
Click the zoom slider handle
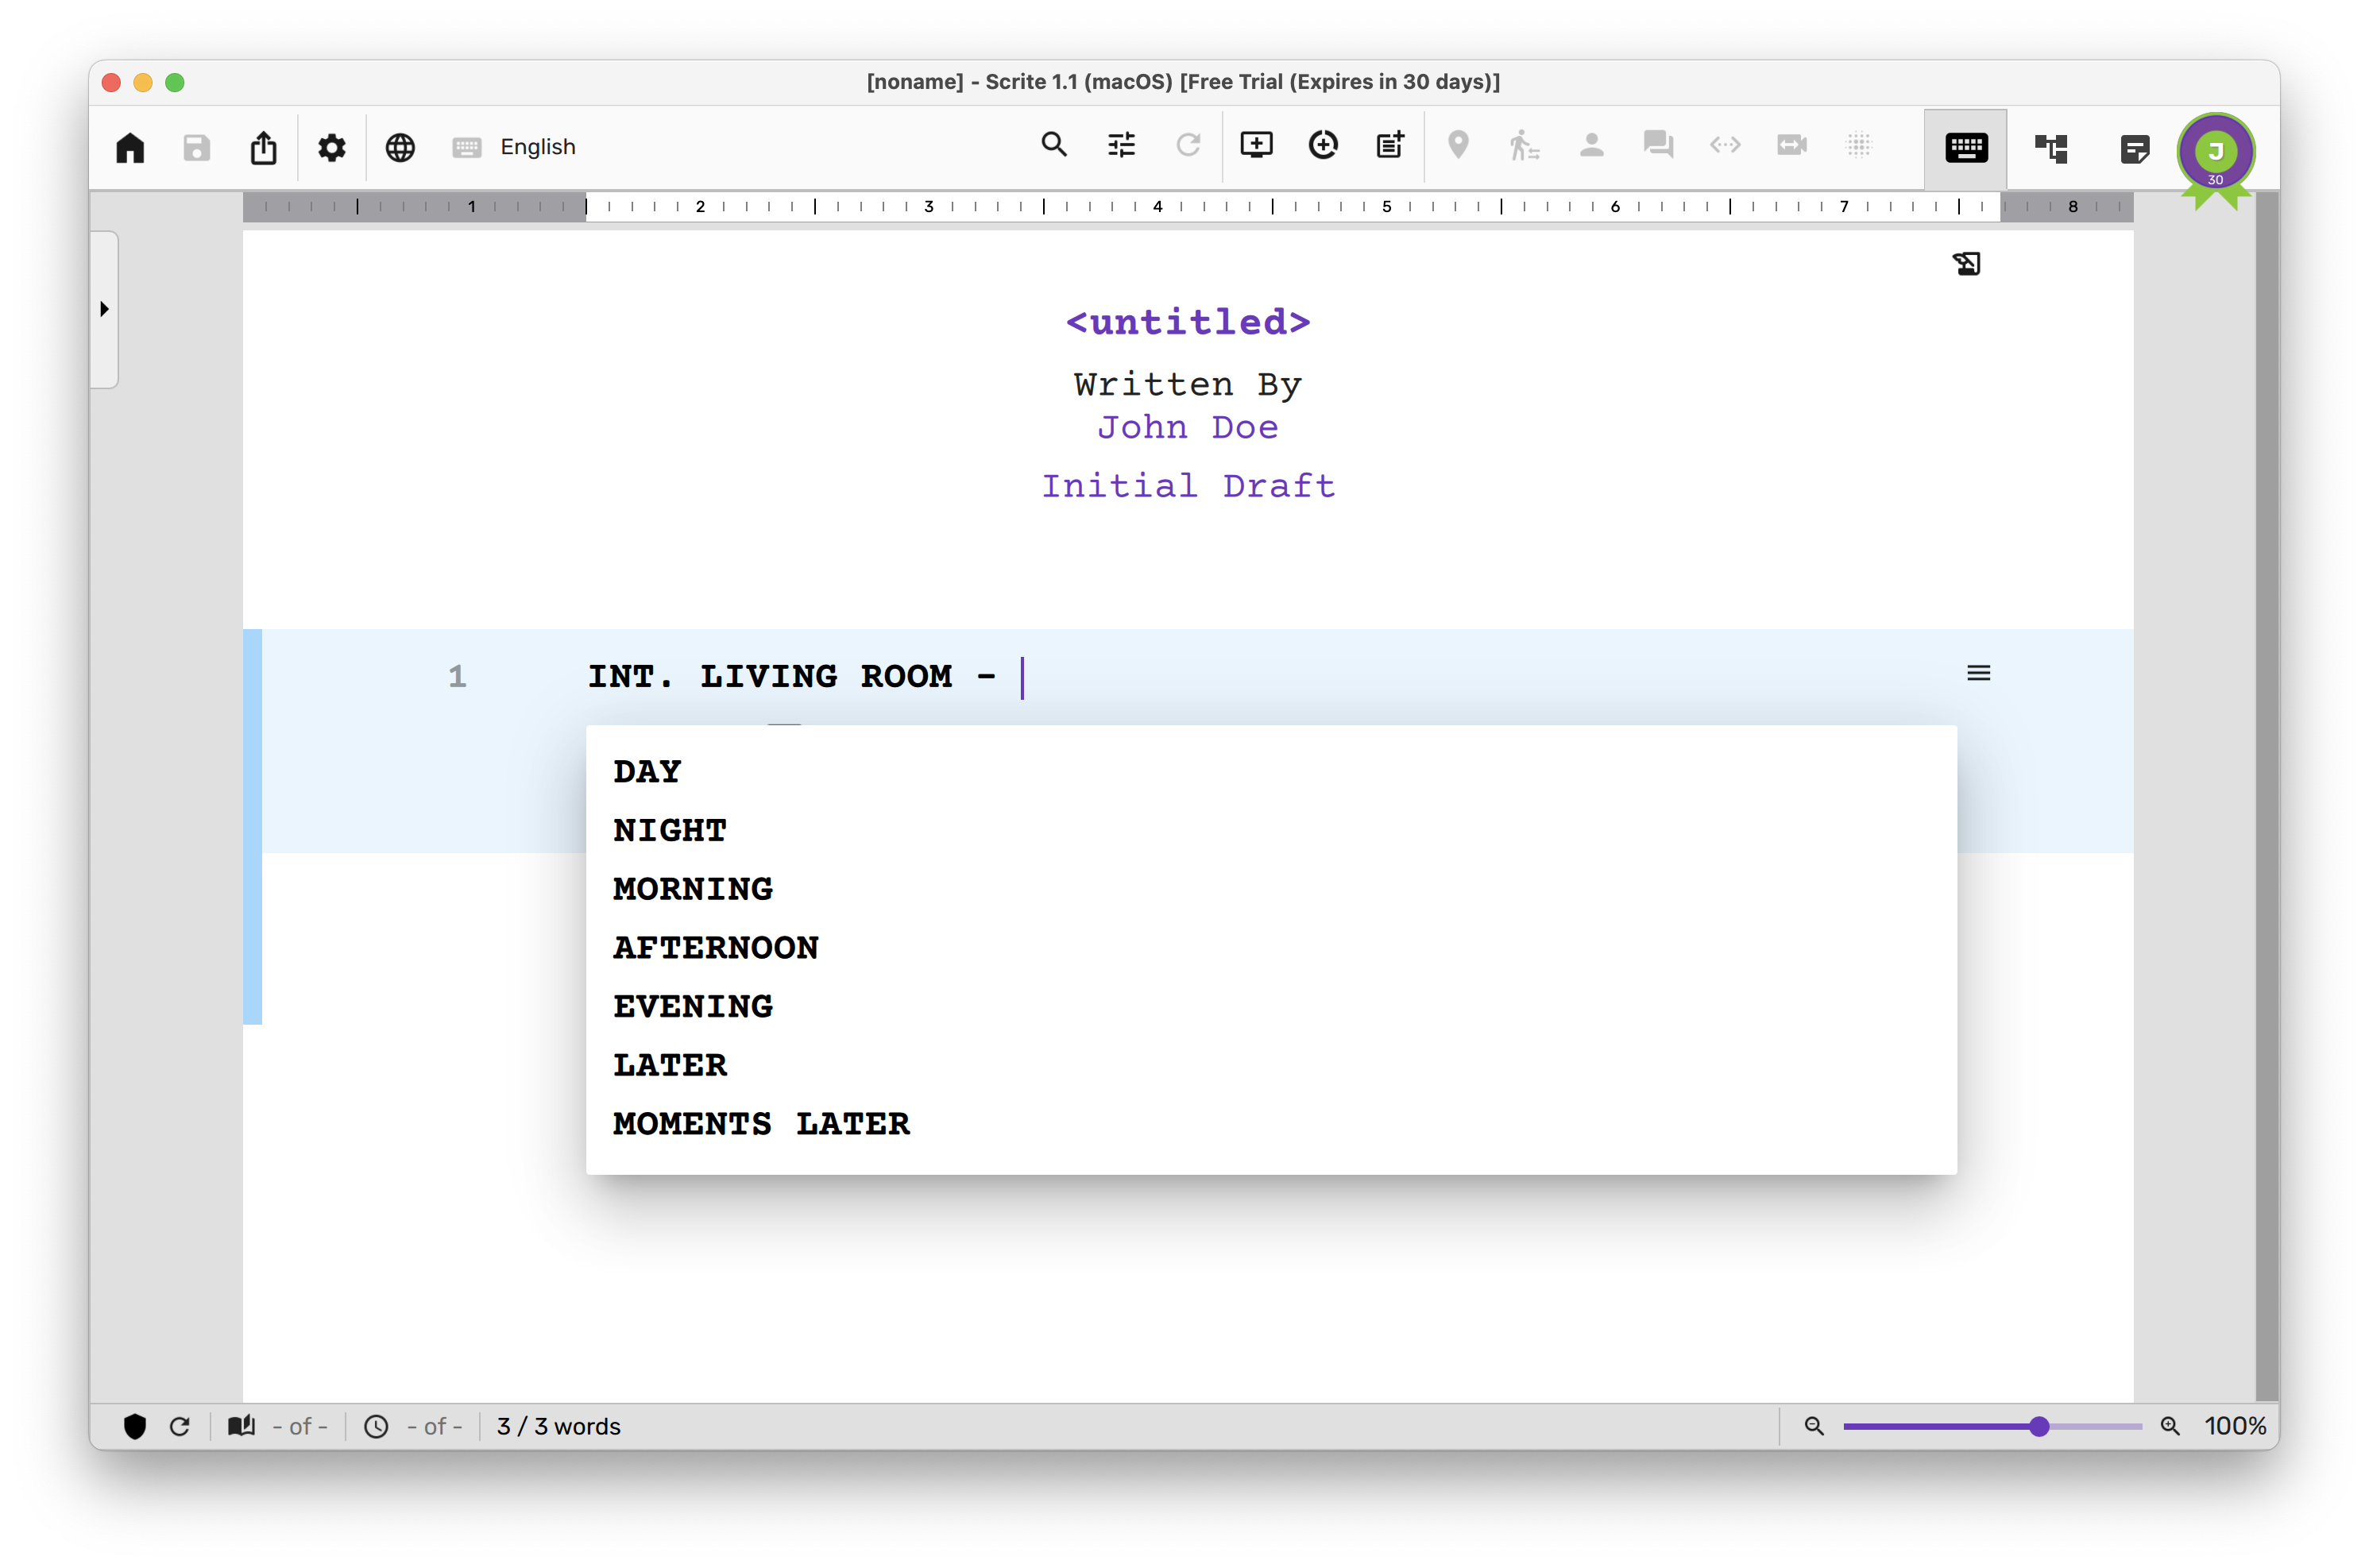pyautogui.click(x=2039, y=1426)
